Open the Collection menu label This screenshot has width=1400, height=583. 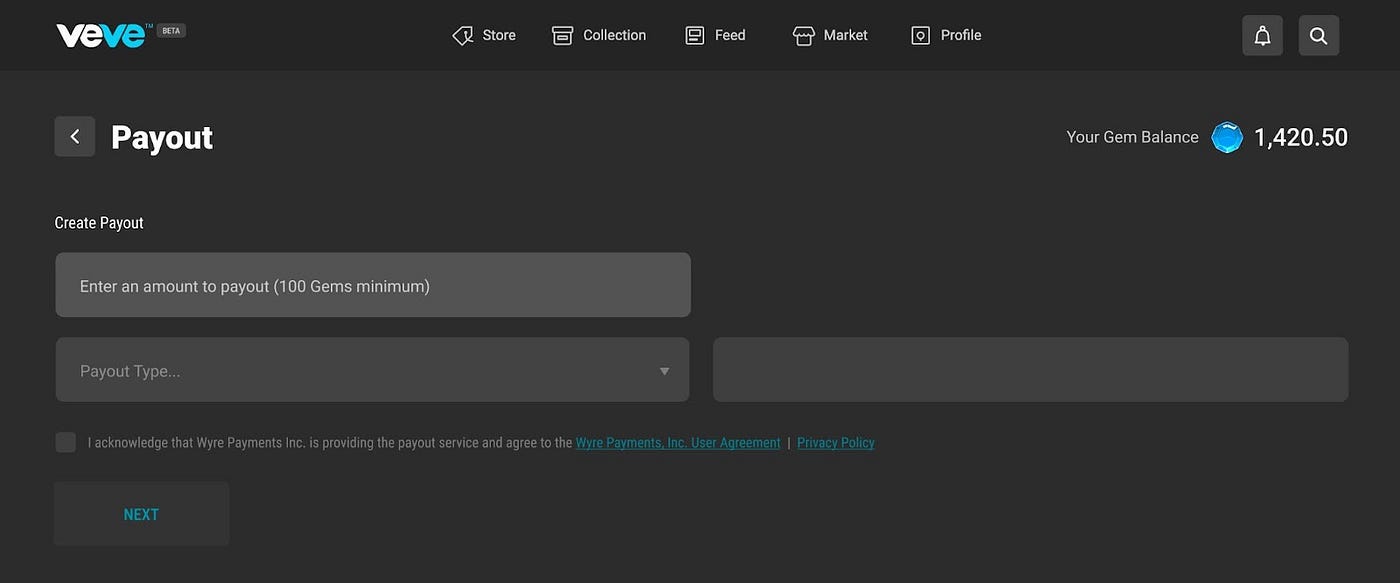[615, 35]
